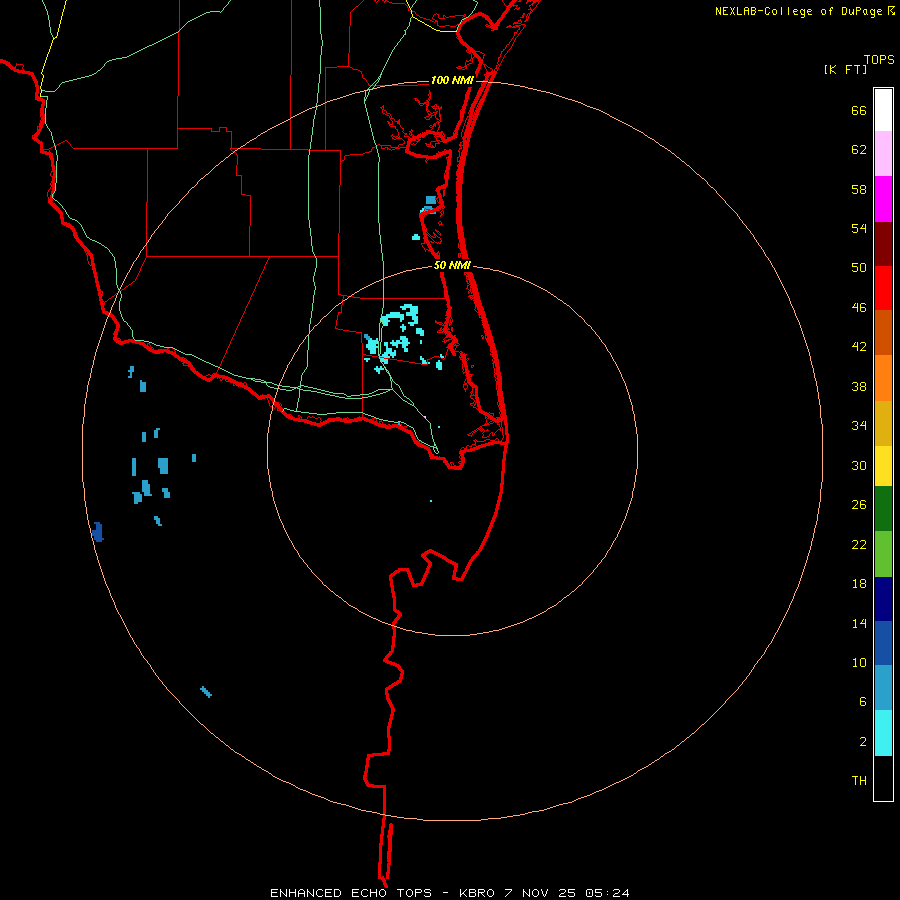
Task: Click the 50 NMI range ring label
Action: click(452, 265)
